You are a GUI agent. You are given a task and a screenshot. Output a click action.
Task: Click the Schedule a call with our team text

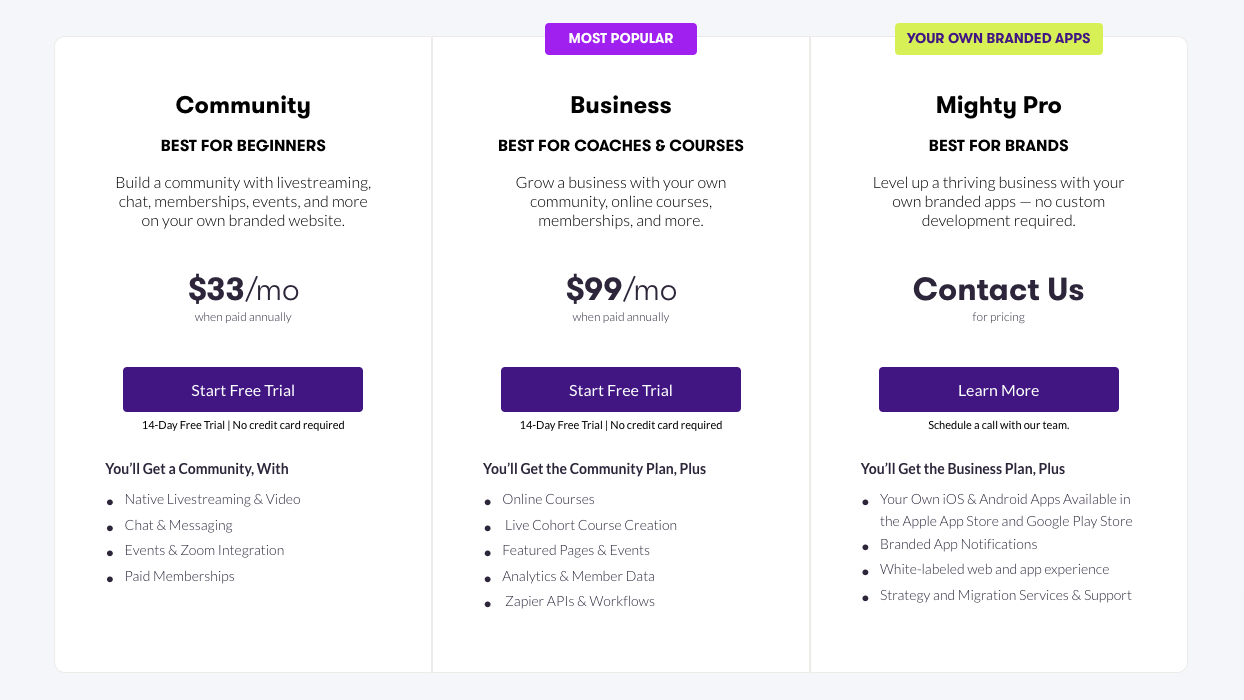point(998,424)
